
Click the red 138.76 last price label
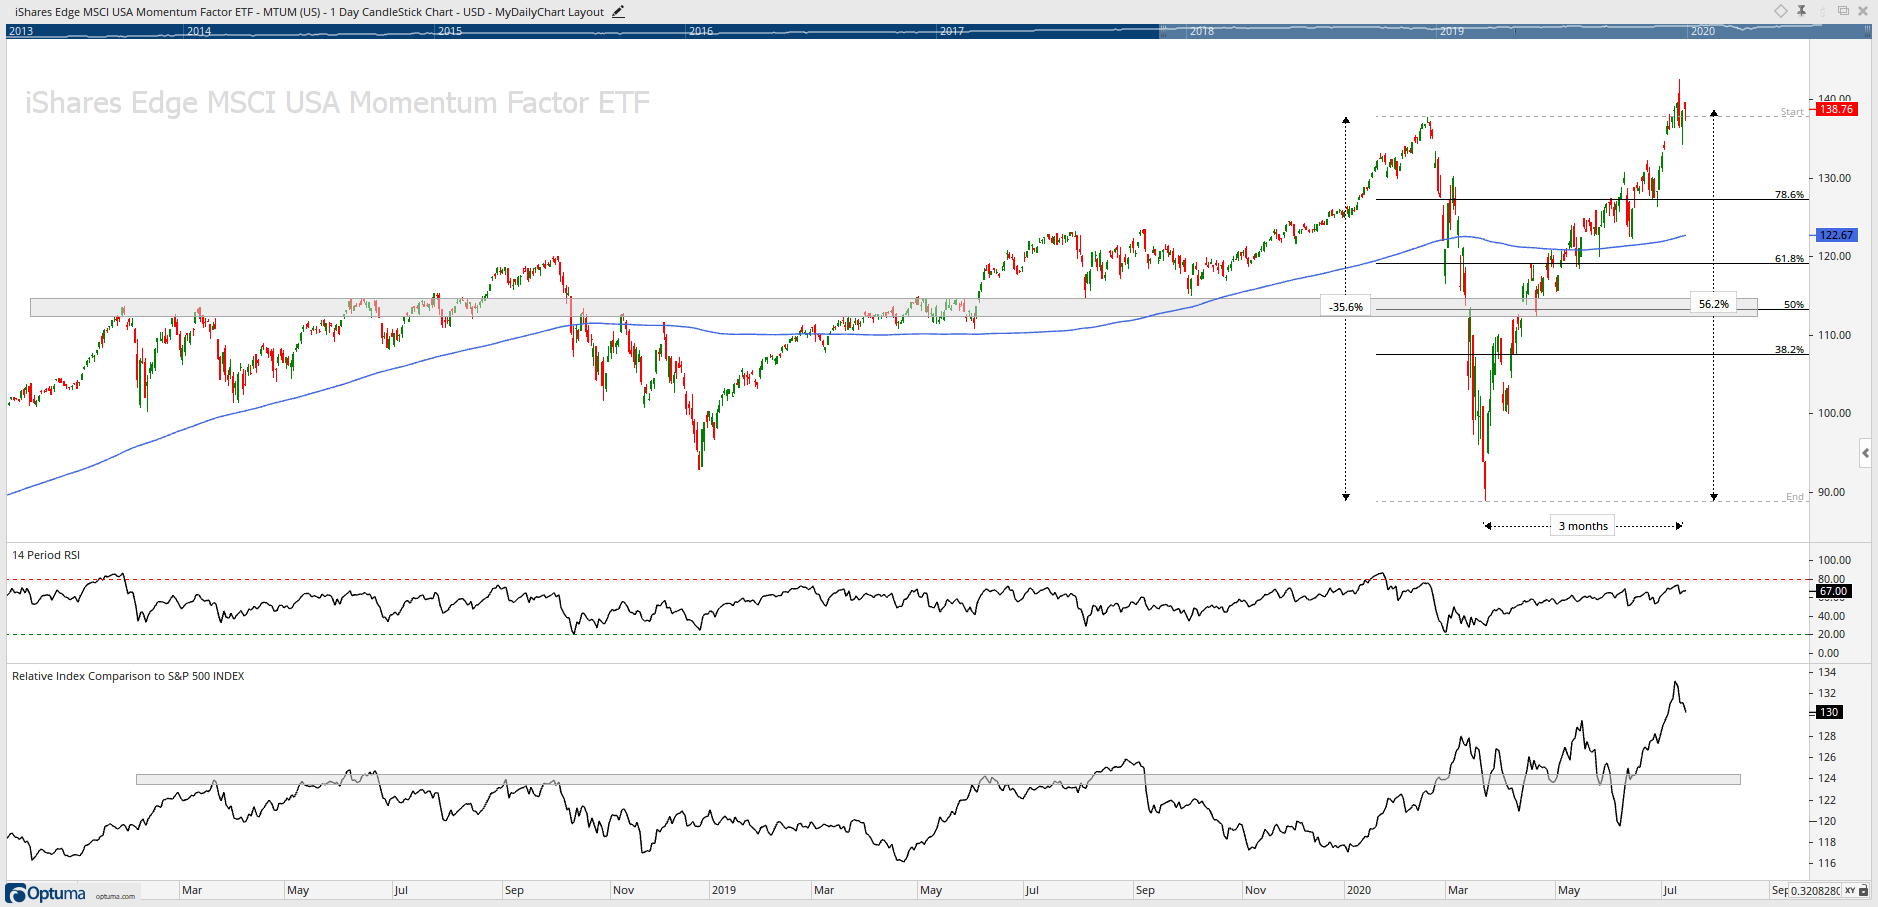[1836, 109]
